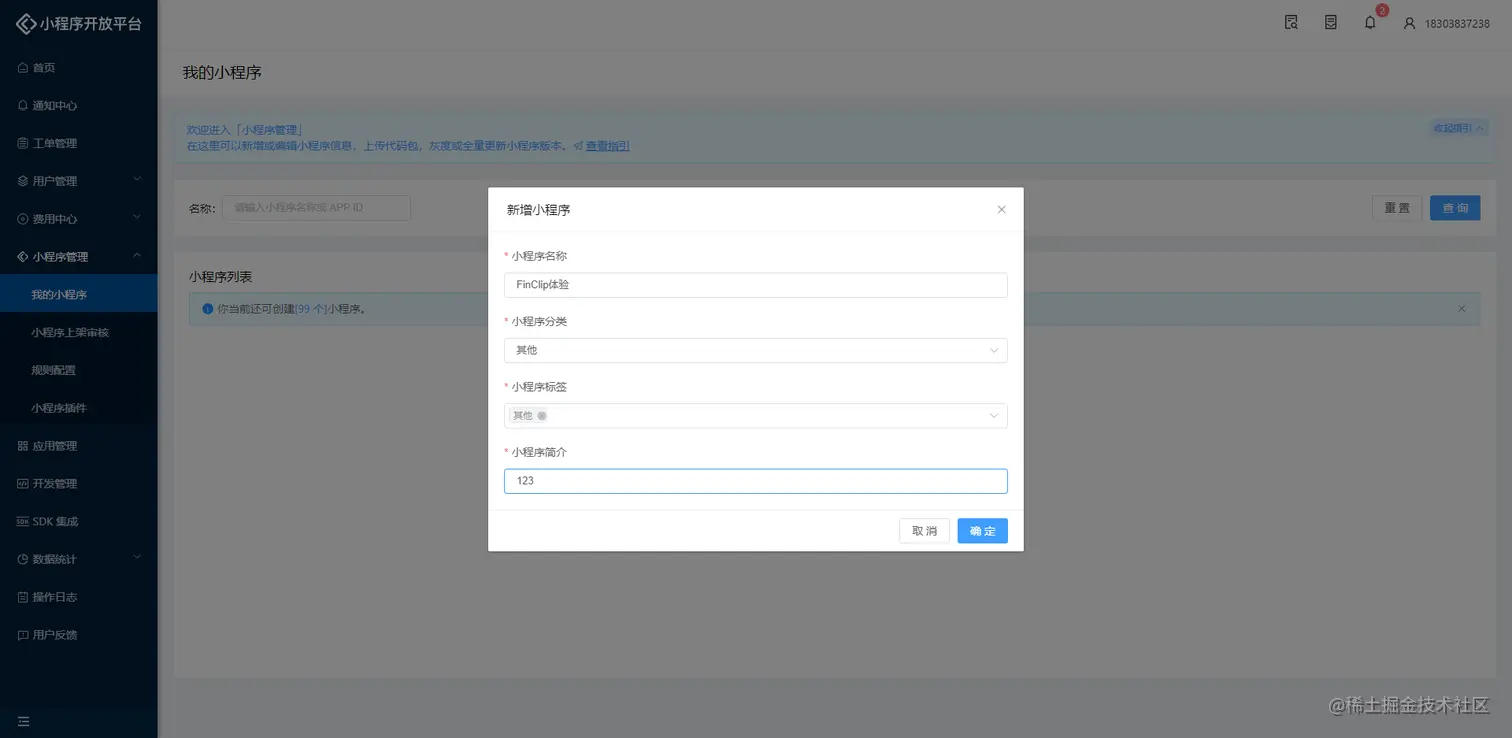
Task: Click the 通知中心 bell icon in sidebar
Action: point(23,105)
